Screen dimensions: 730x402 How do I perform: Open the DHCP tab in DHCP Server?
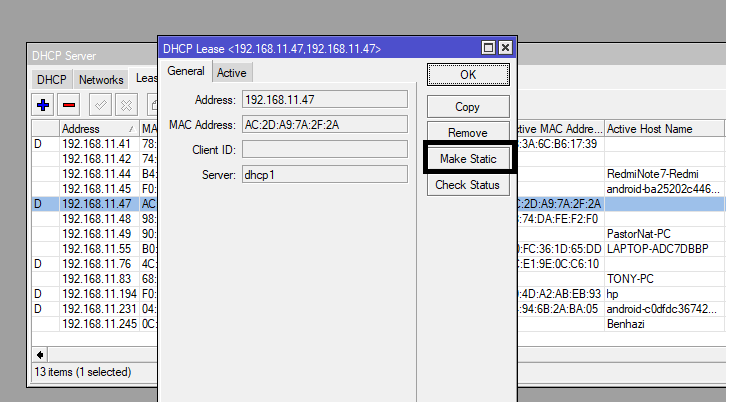(51, 79)
